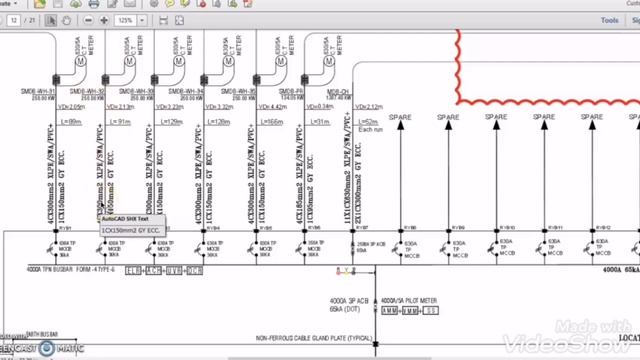Click the 'L=91m' cable length text
The width and height of the screenshot is (640, 360).
pyautogui.click(x=120, y=122)
